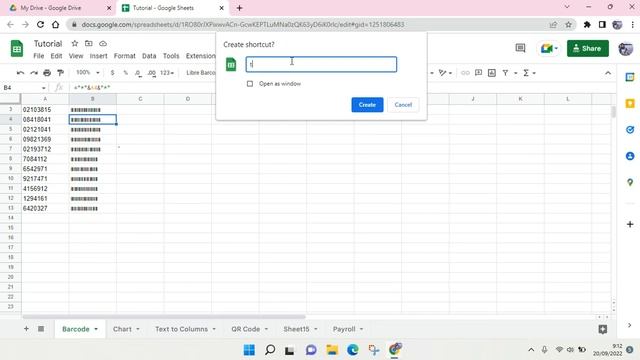Star the Tutorial document

point(75,43)
